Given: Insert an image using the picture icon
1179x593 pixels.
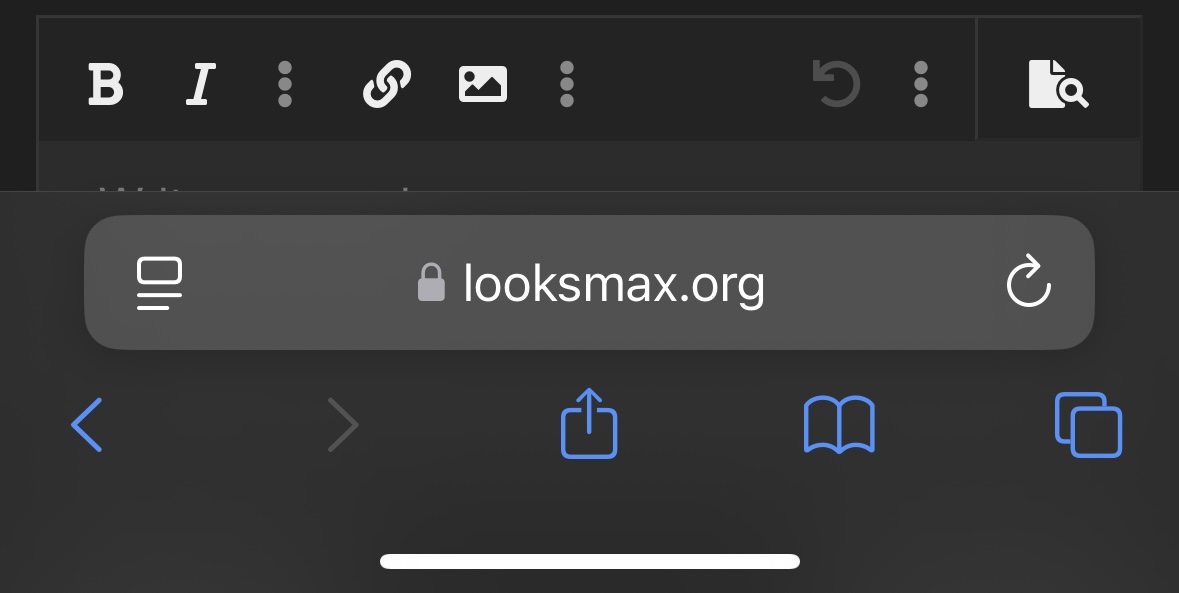Looking at the screenshot, I should tap(483, 83).
